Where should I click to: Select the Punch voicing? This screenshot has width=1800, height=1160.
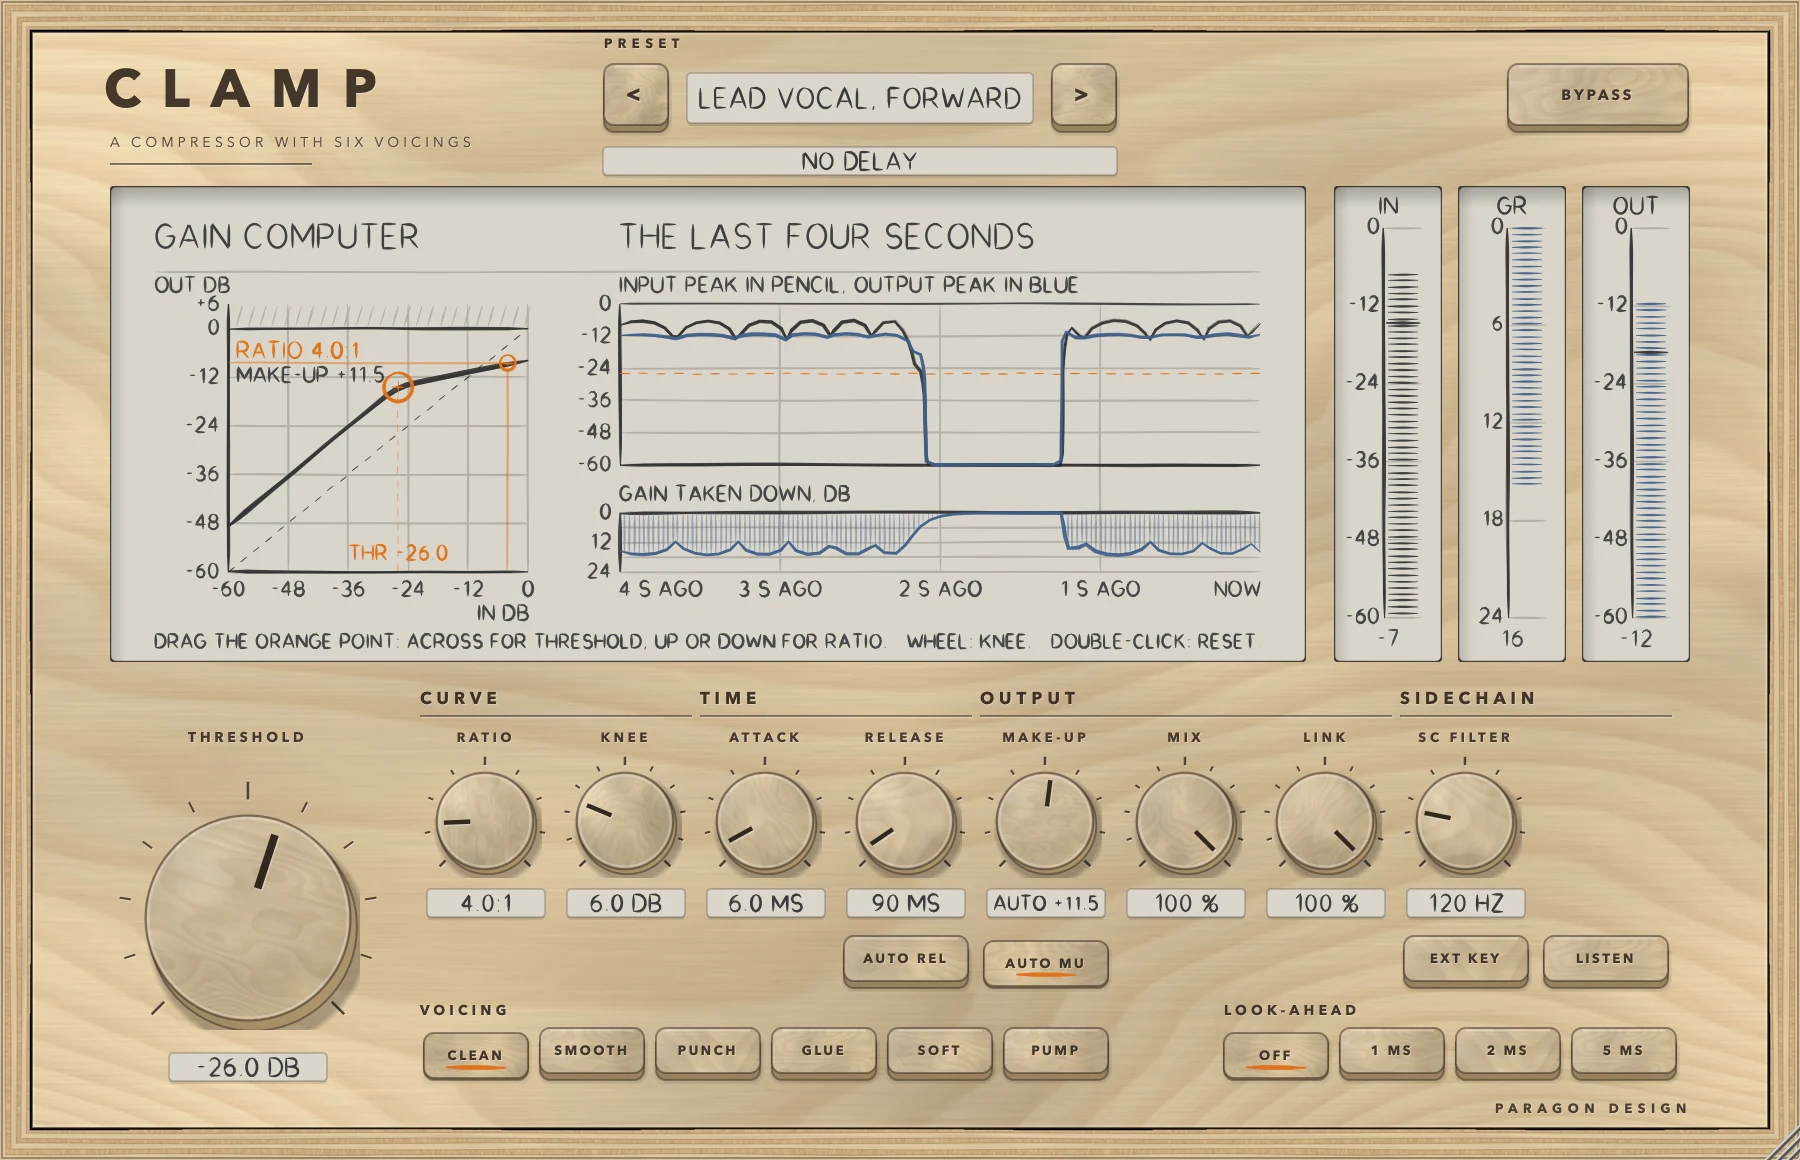click(x=708, y=1052)
